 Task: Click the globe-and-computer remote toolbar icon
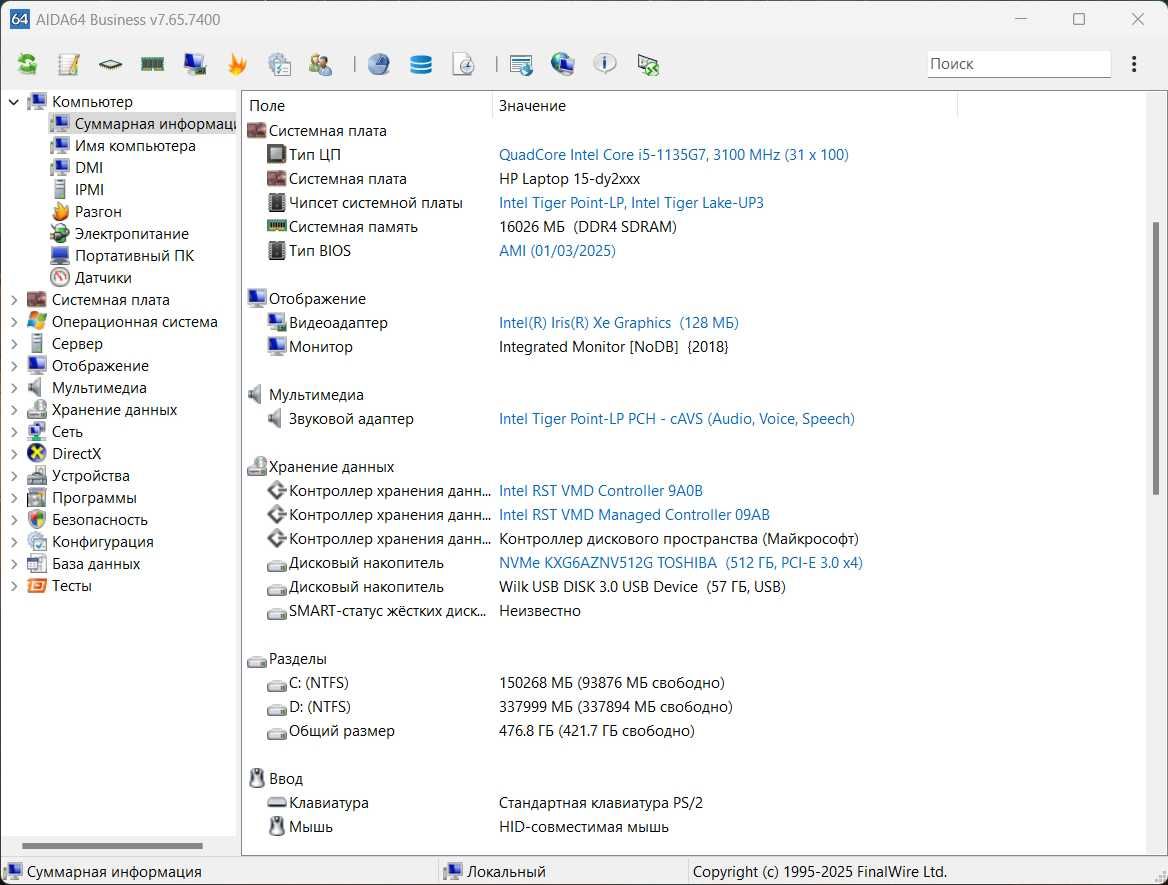coord(563,64)
